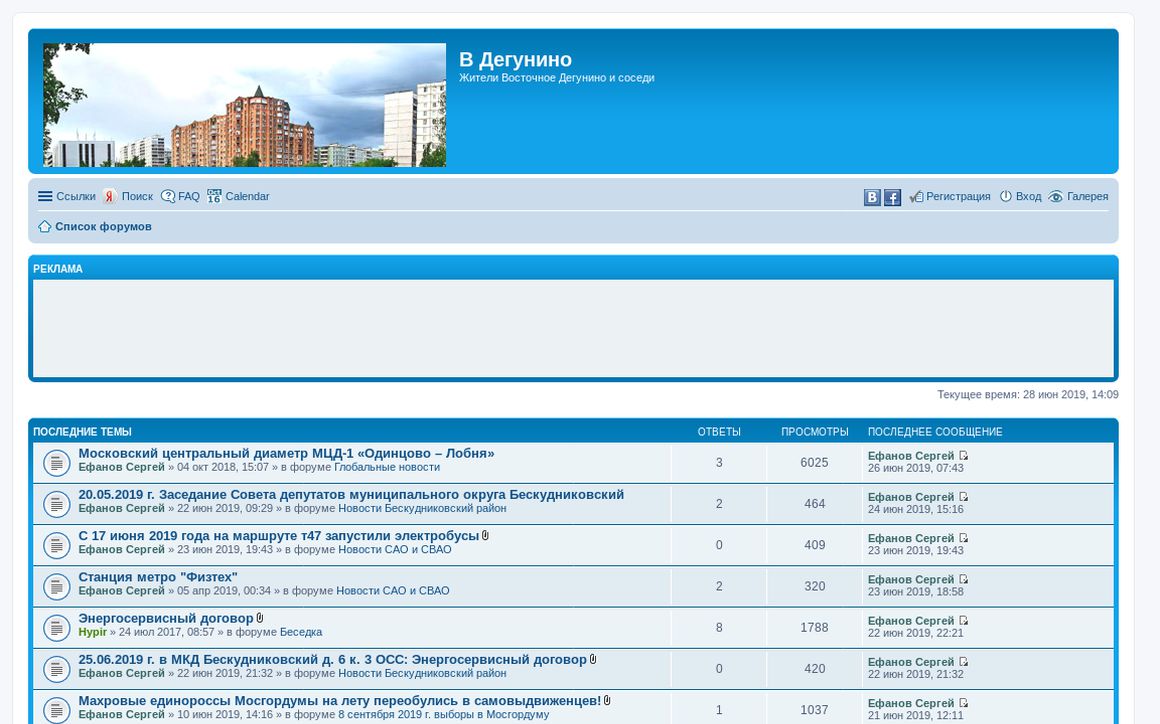The height and width of the screenshot is (724, 1160).
Task: Open topic Энергосервисный договор by Hypir
Action: pos(166,618)
